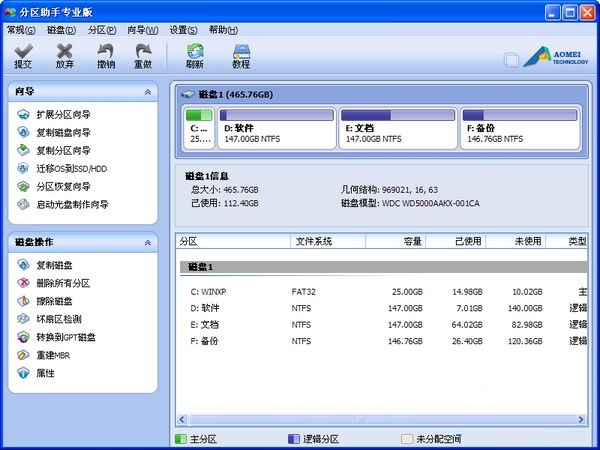Click the 擦除磁盘 icon
The height and width of the screenshot is (450, 600).
pos(23,301)
